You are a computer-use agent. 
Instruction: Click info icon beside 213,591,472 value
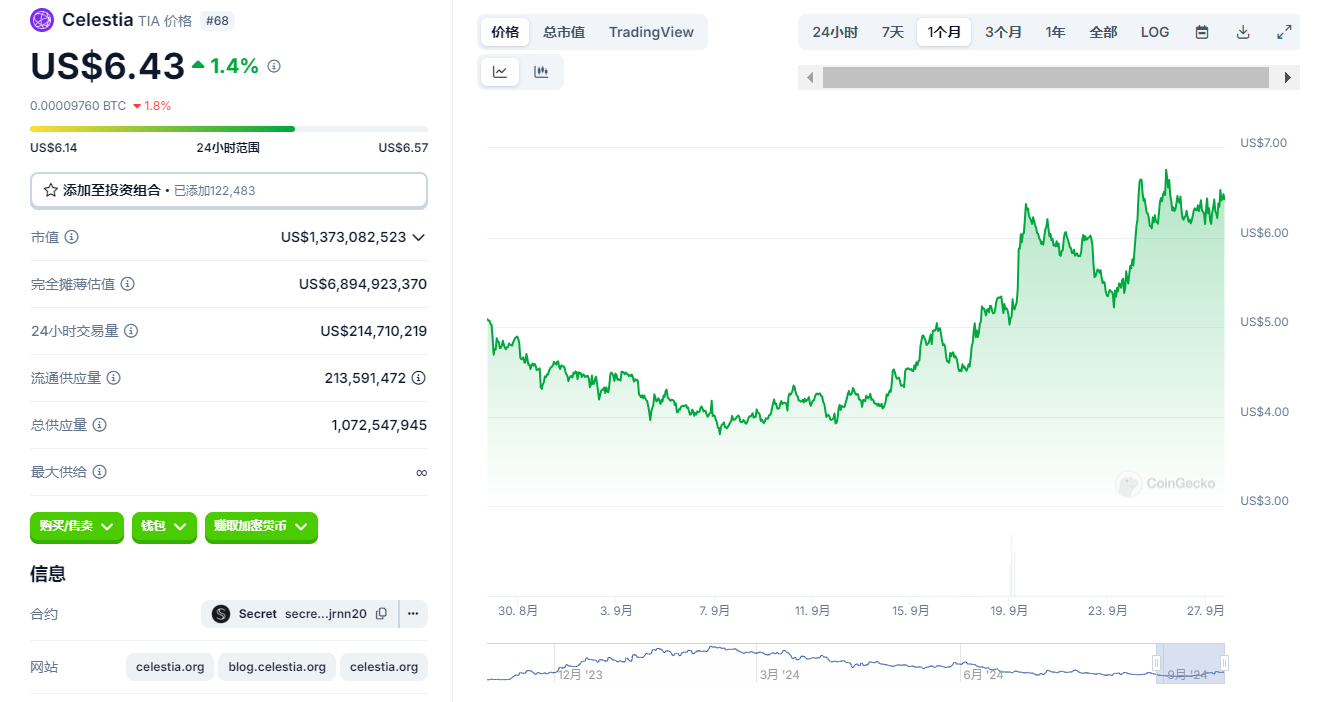tap(419, 378)
